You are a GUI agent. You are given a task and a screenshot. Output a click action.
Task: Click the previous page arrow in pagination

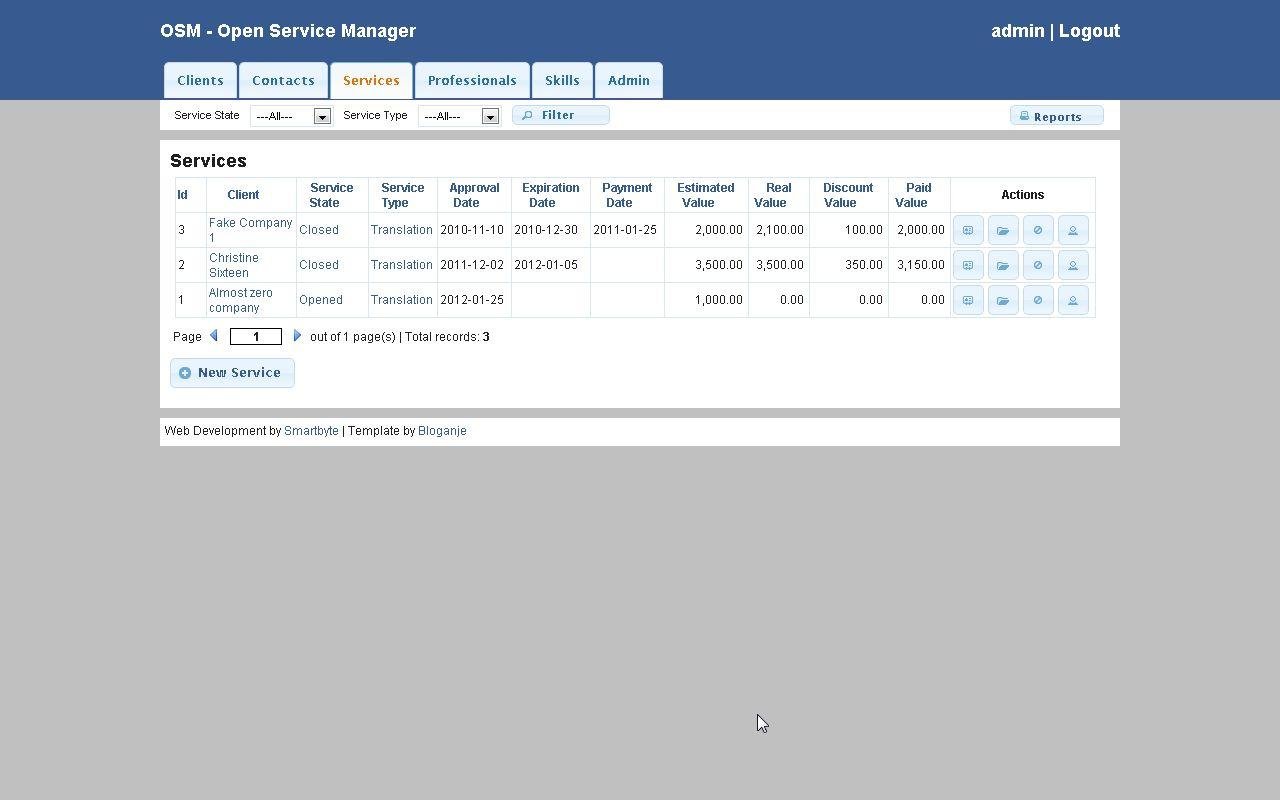point(214,336)
